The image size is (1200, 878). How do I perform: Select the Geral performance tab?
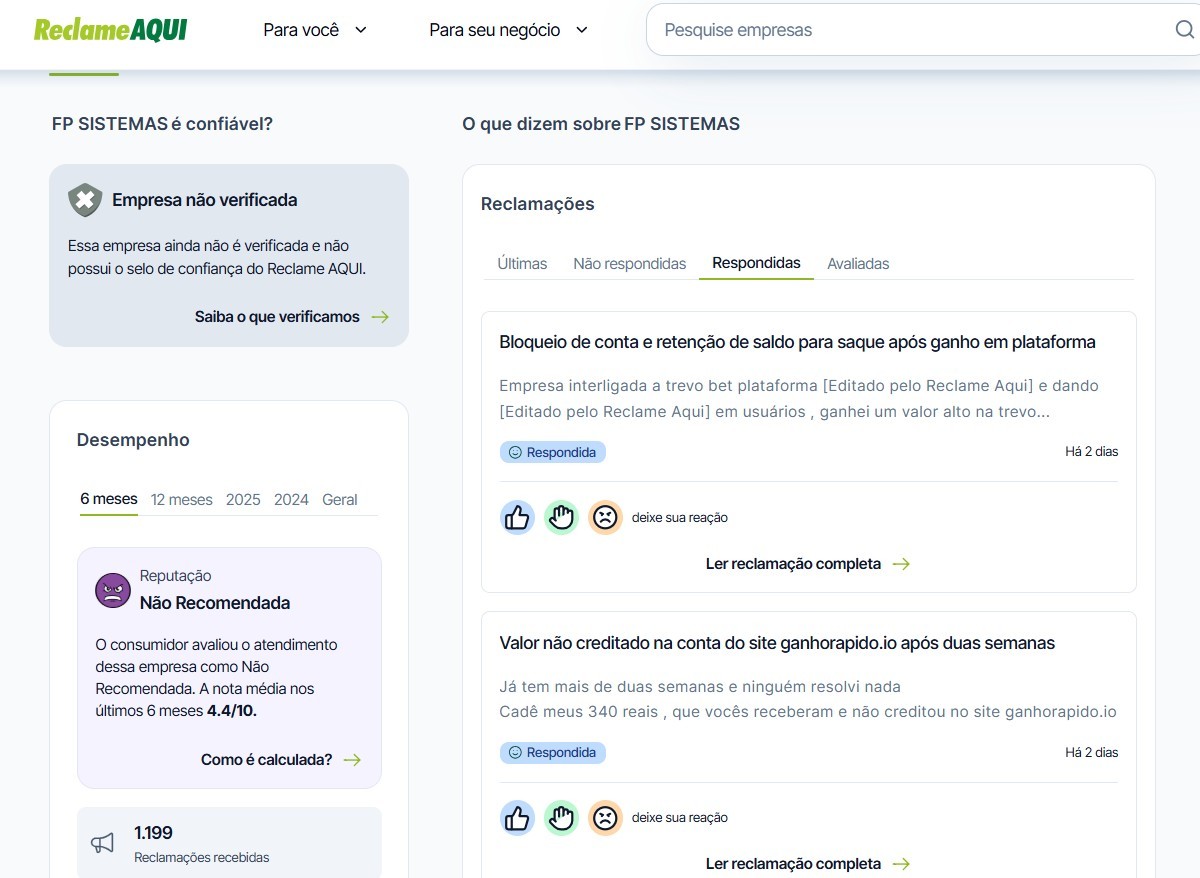click(340, 500)
